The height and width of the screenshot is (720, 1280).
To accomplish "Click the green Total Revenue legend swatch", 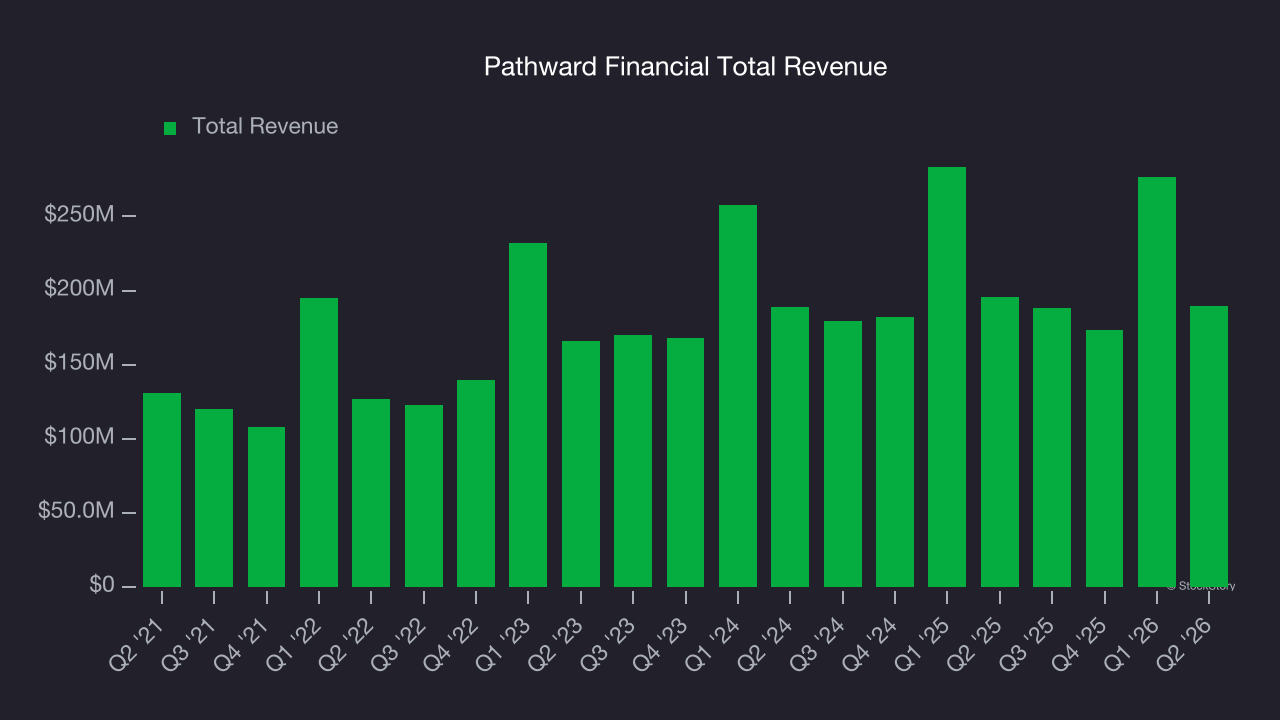I will [170, 128].
